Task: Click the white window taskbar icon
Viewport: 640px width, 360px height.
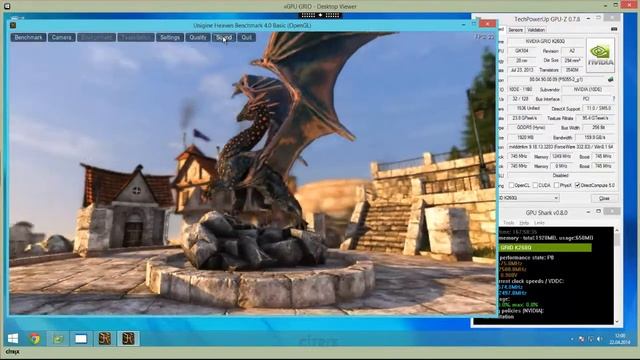Action: tap(81, 339)
